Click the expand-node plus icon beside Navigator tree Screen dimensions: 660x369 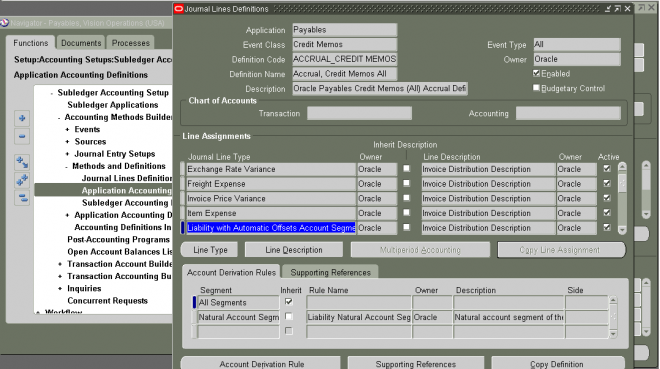click(x=22, y=118)
